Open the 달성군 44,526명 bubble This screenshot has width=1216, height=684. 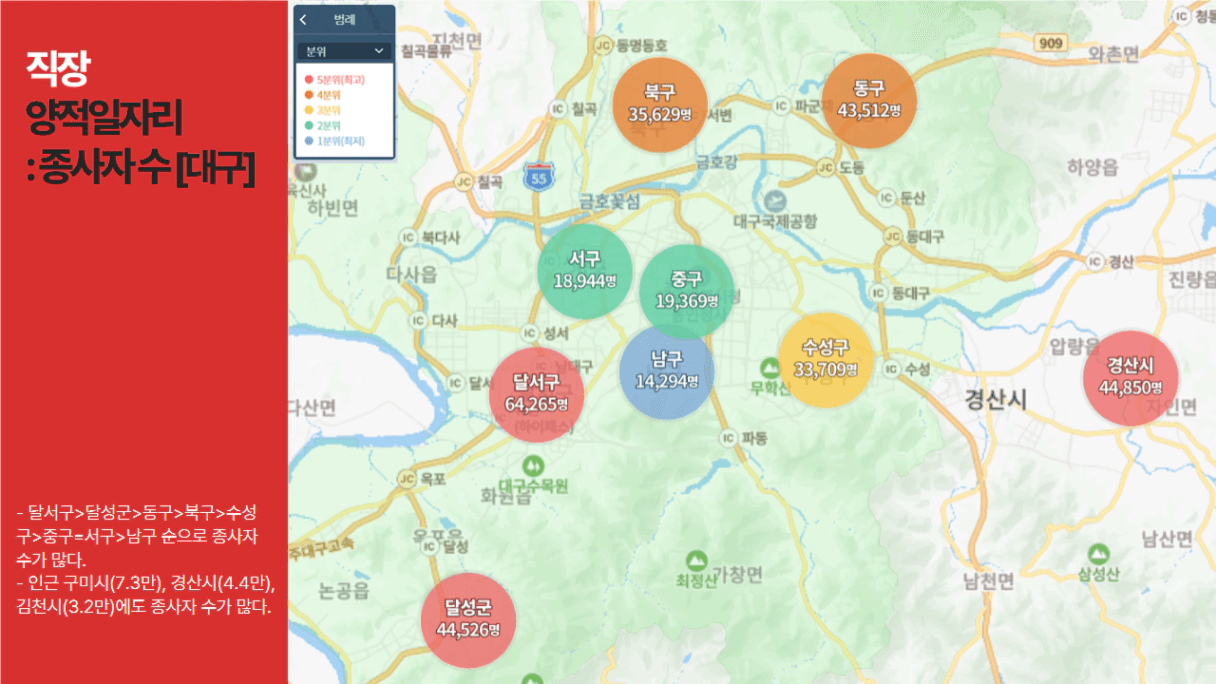468,619
